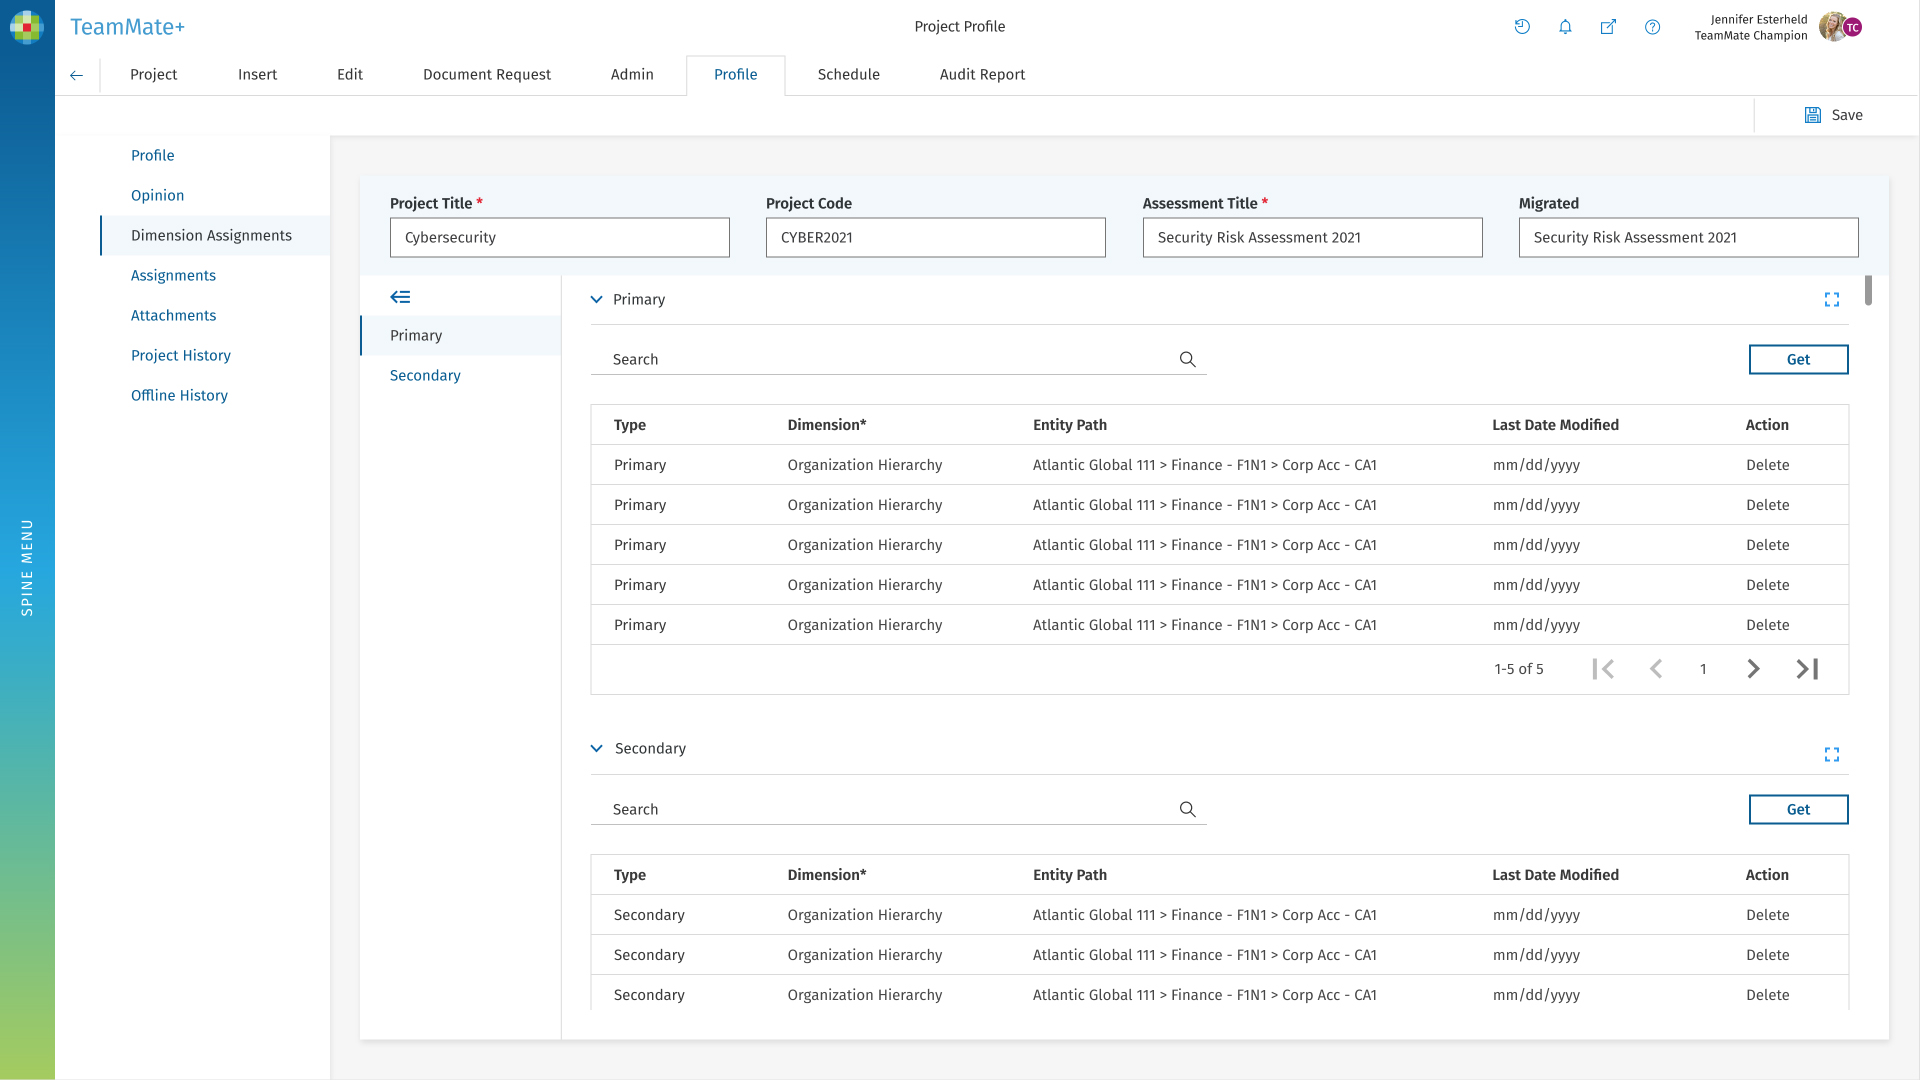
Task: Open the Spine Menu sidebar
Action: (27, 566)
